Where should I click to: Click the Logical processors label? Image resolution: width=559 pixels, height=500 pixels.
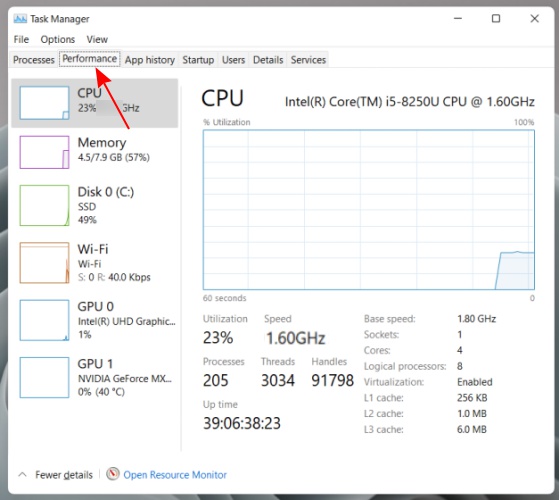coord(405,366)
